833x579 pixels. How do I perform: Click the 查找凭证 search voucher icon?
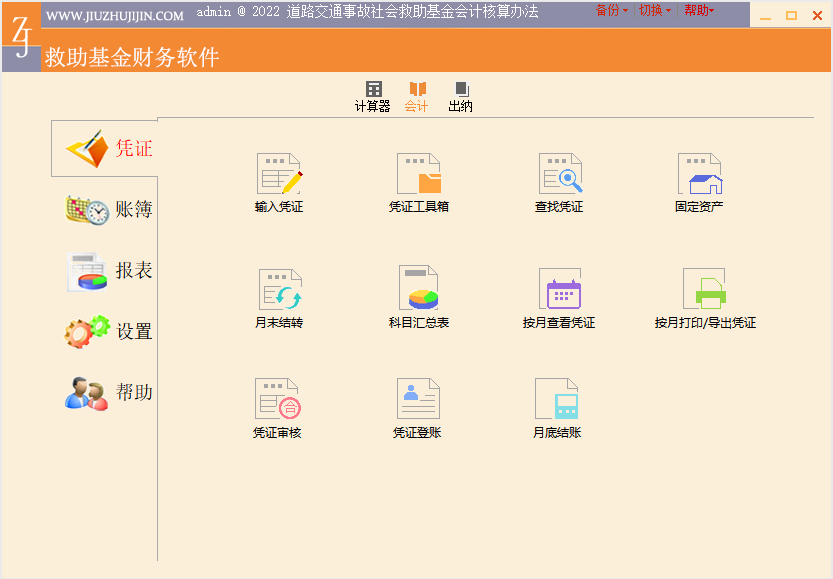(559, 175)
